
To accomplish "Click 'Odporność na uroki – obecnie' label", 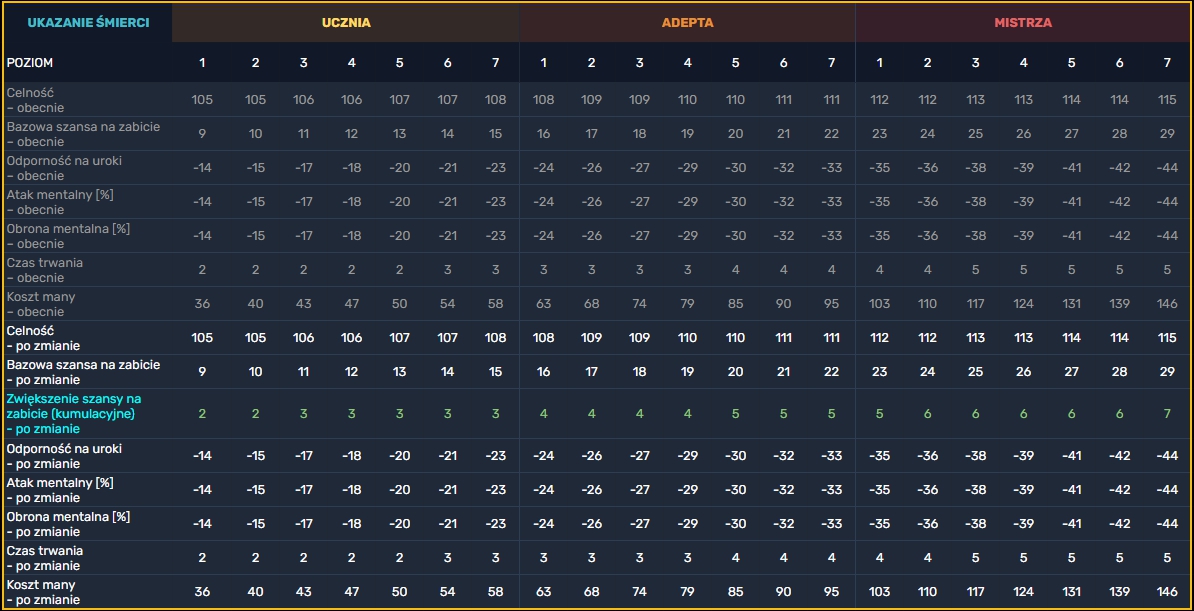I will 64,168.
